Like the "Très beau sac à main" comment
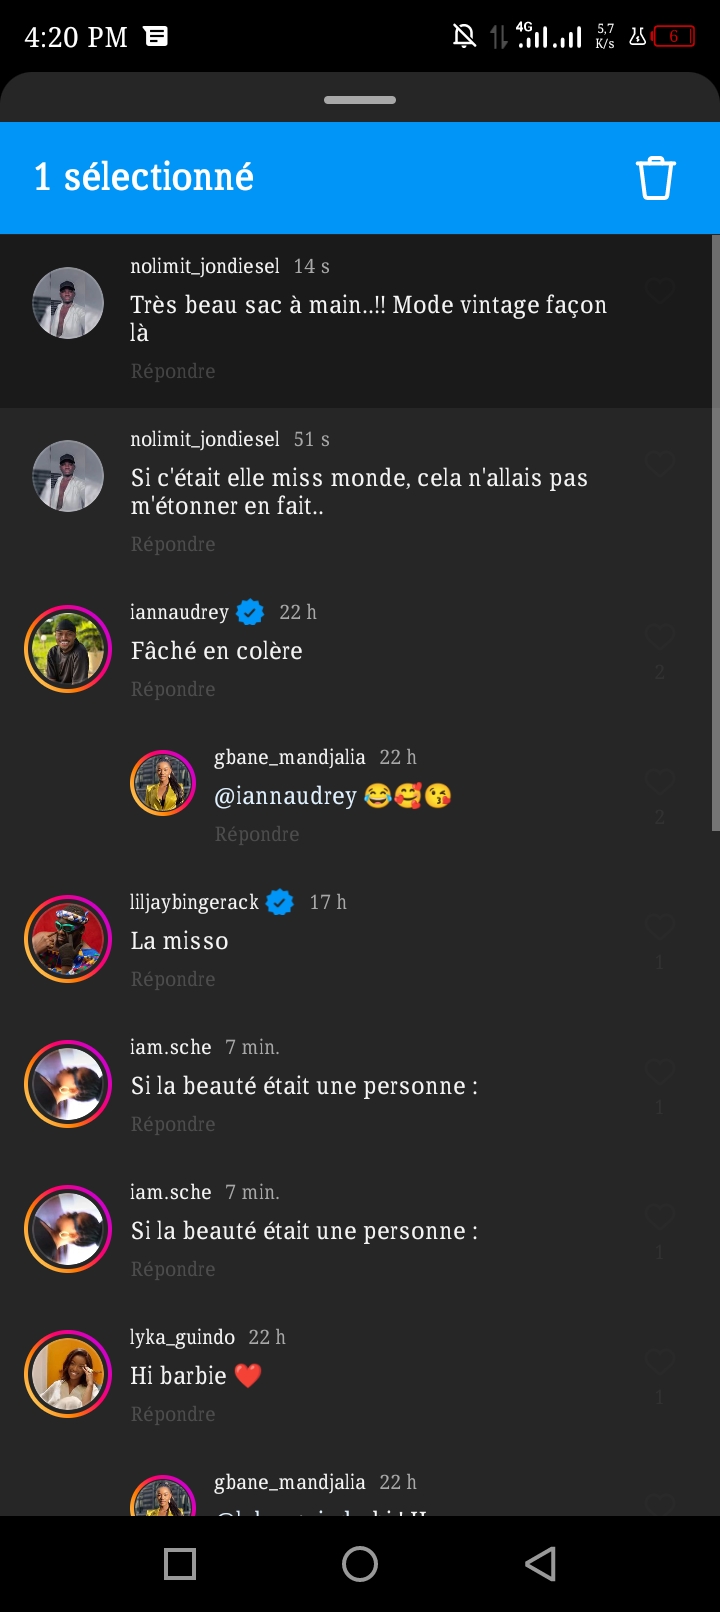 point(659,292)
